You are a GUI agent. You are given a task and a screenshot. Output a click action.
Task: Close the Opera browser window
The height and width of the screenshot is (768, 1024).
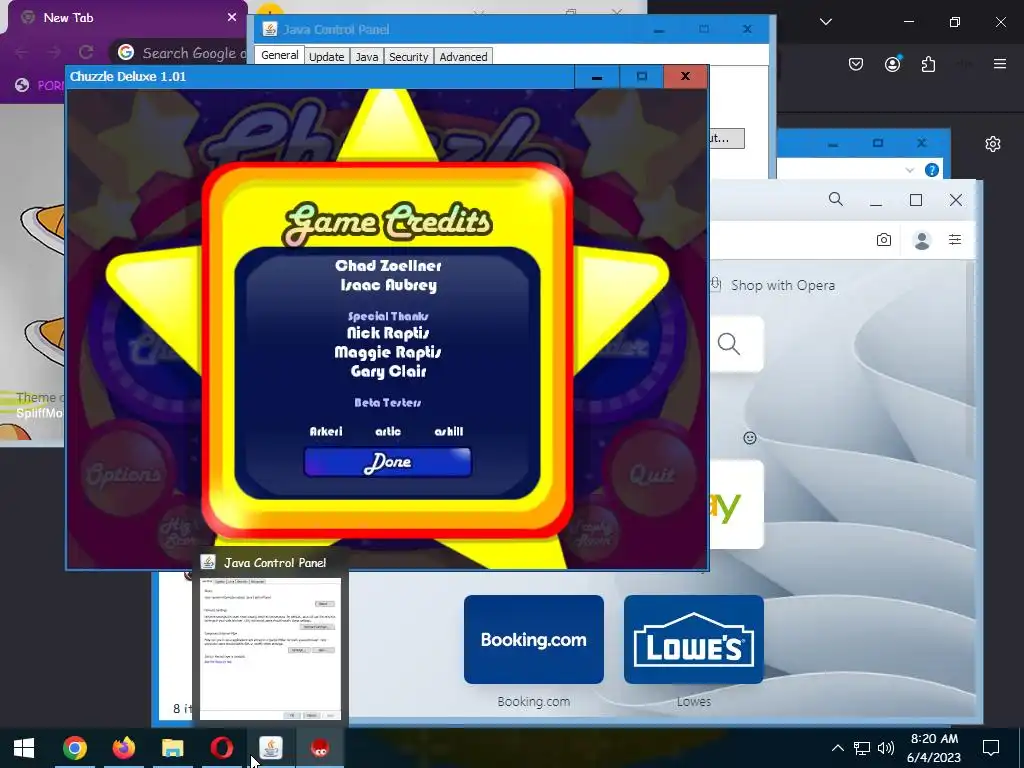coord(955,200)
